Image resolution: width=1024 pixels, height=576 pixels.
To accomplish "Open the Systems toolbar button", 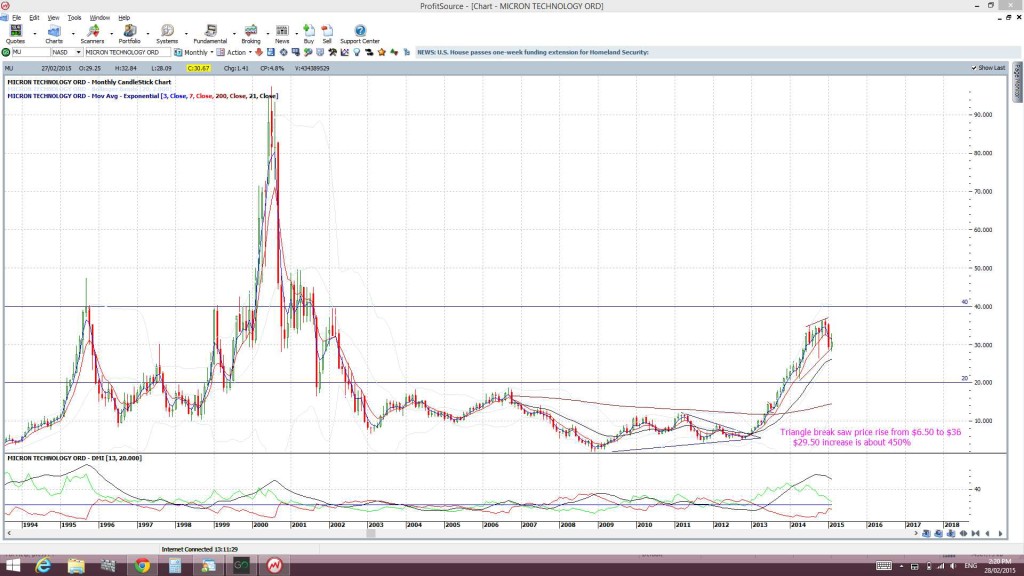I will 167,34.
